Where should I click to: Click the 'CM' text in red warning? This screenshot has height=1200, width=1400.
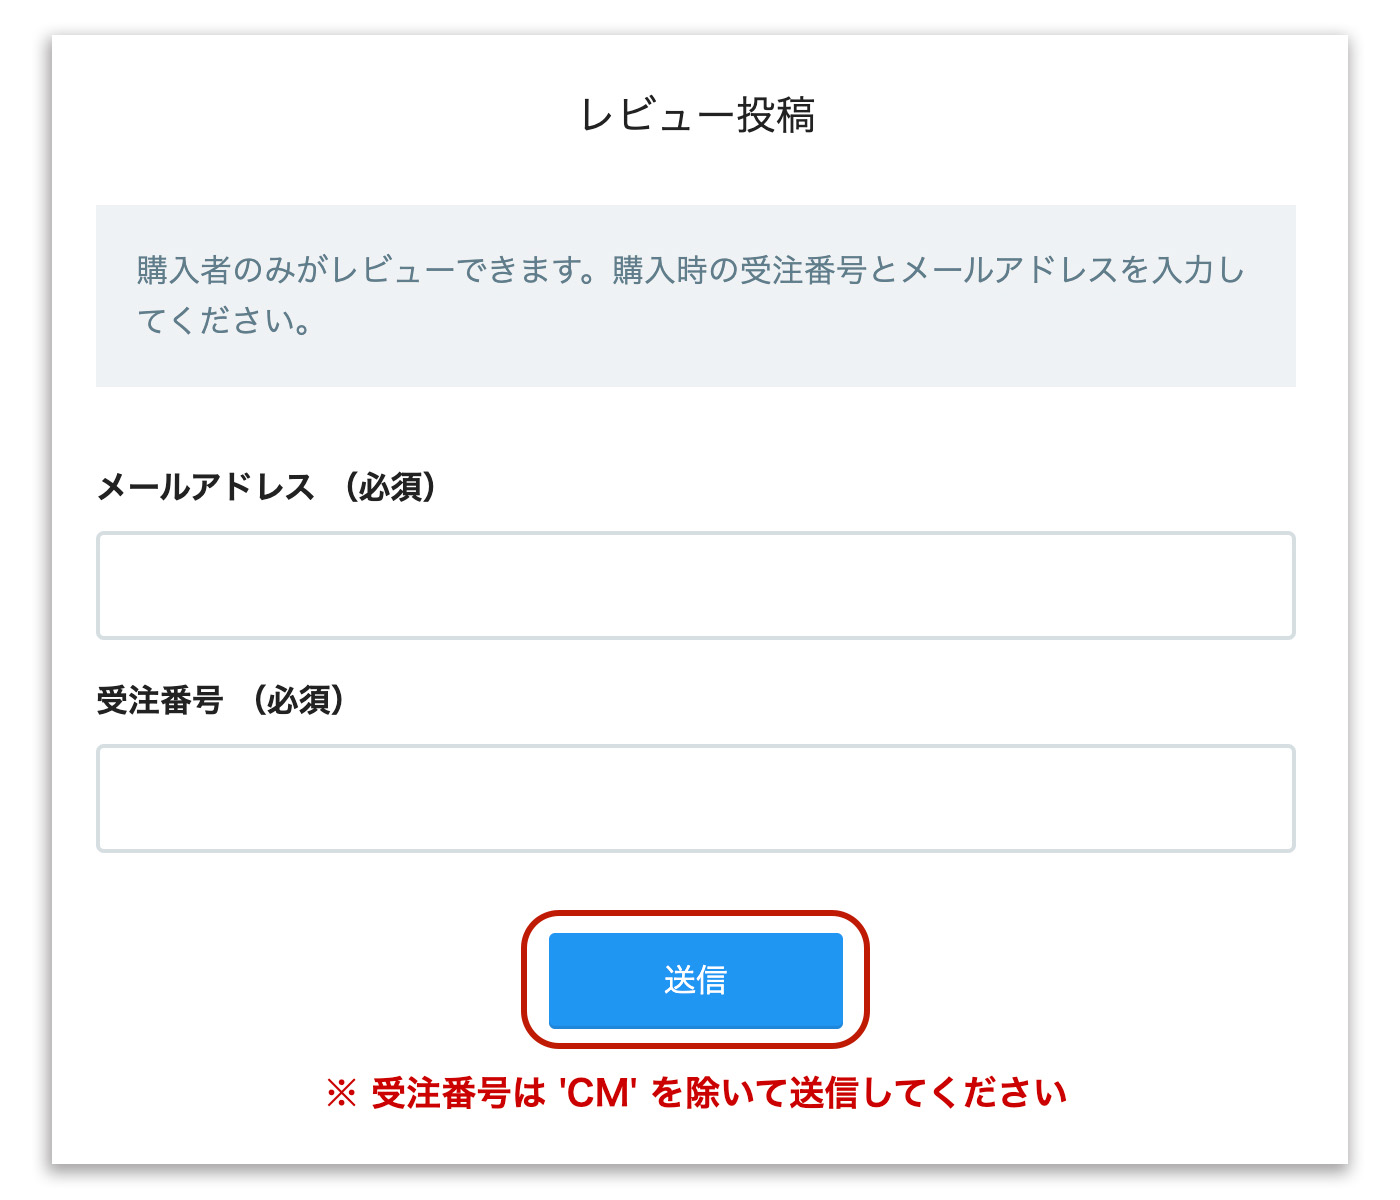tap(601, 1093)
